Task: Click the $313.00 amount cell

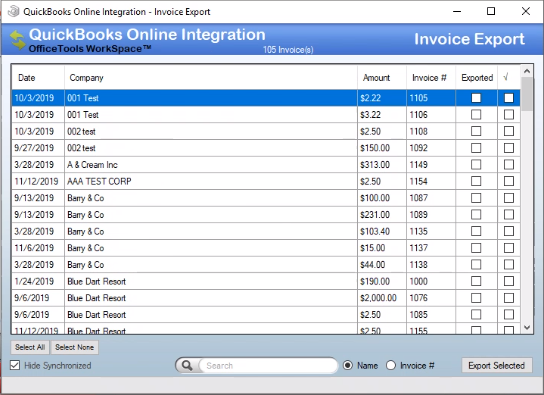Action: (x=382, y=164)
